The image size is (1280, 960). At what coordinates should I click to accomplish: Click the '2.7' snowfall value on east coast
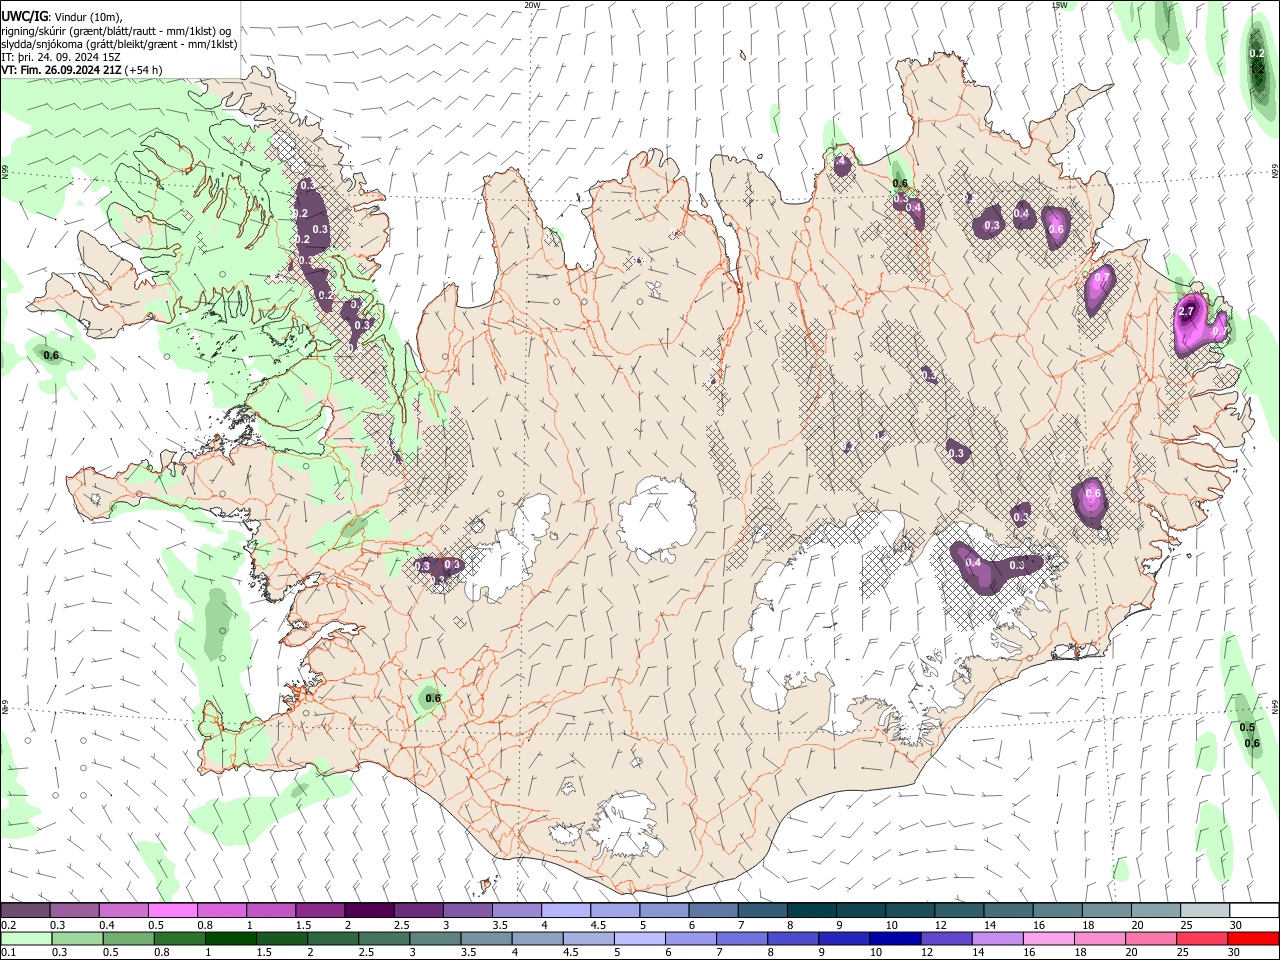coord(1187,312)
